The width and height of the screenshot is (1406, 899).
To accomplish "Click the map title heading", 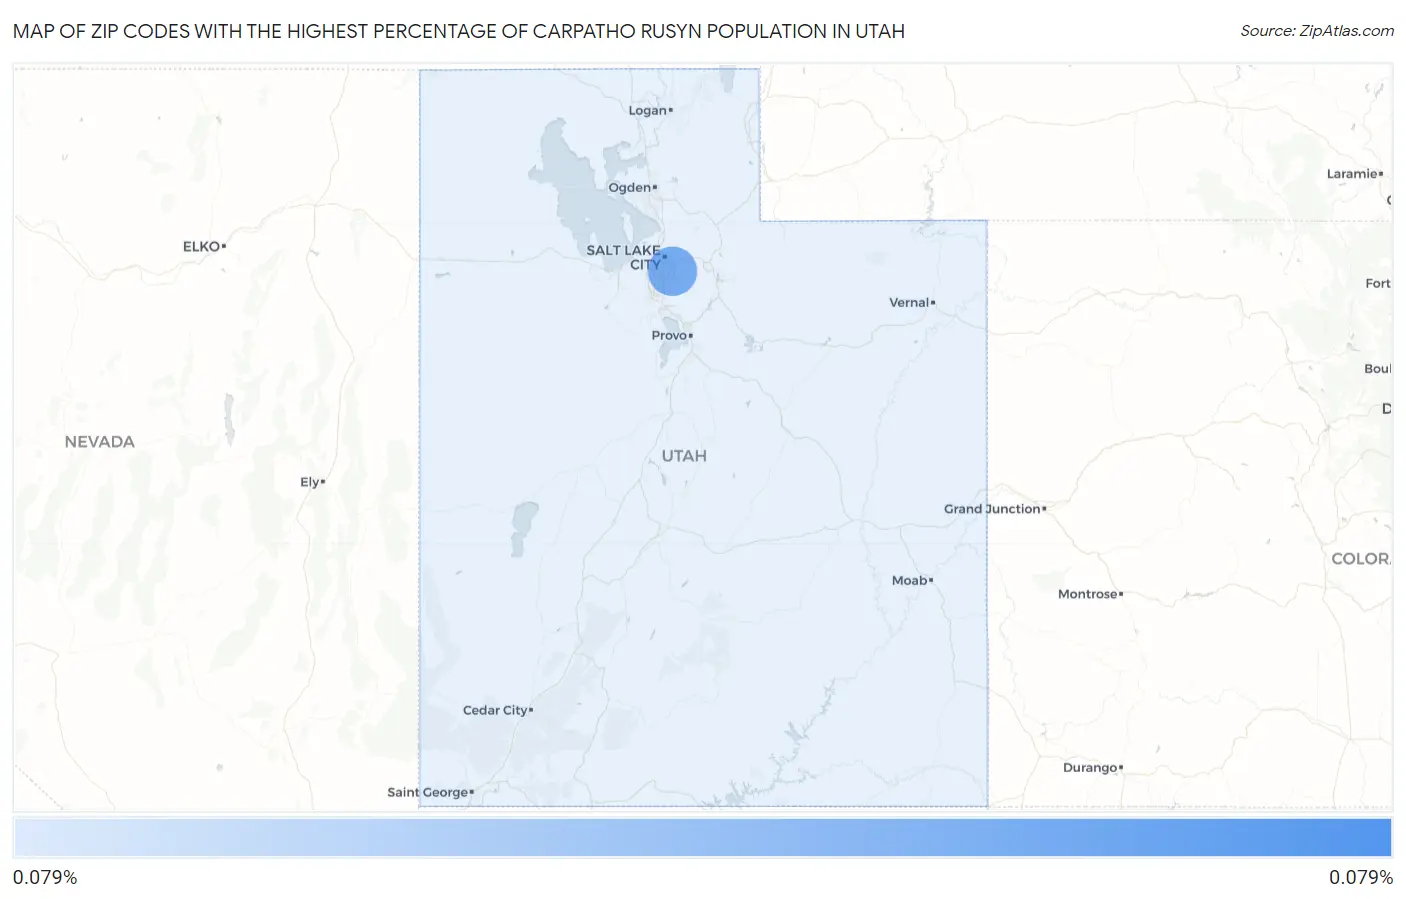I will pos(459,31).
